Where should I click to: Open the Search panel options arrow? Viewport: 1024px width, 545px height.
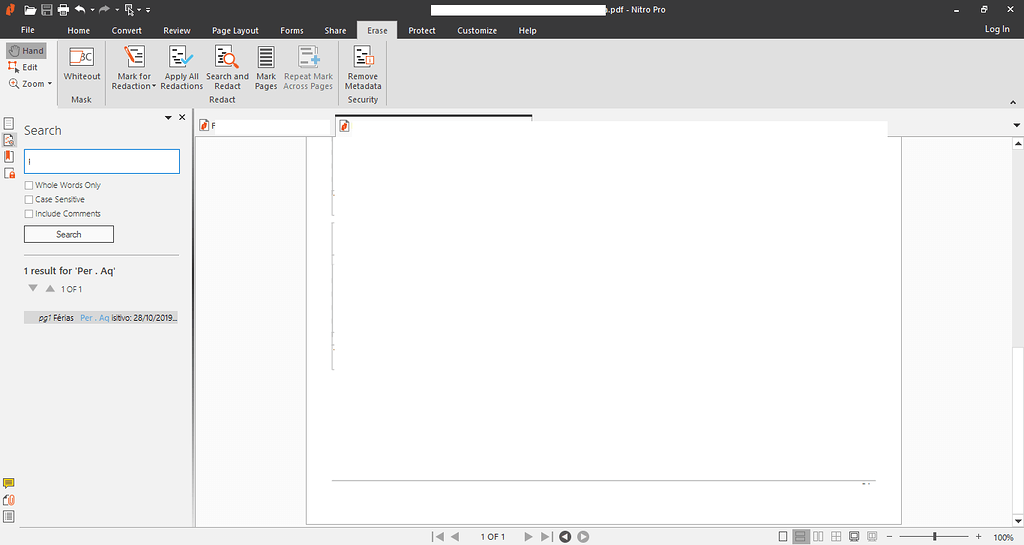(x=168, y=118)
